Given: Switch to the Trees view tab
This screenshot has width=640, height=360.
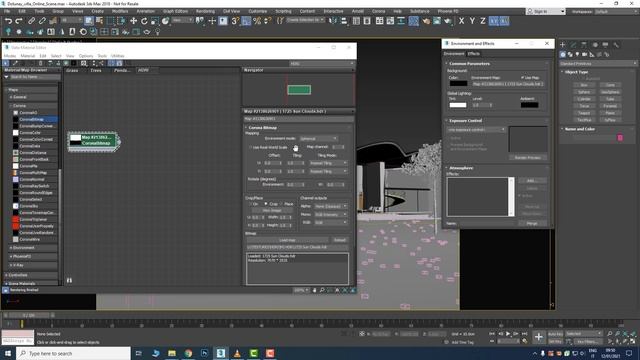Looking at the screenshot, I should click(x=96, y=70).
